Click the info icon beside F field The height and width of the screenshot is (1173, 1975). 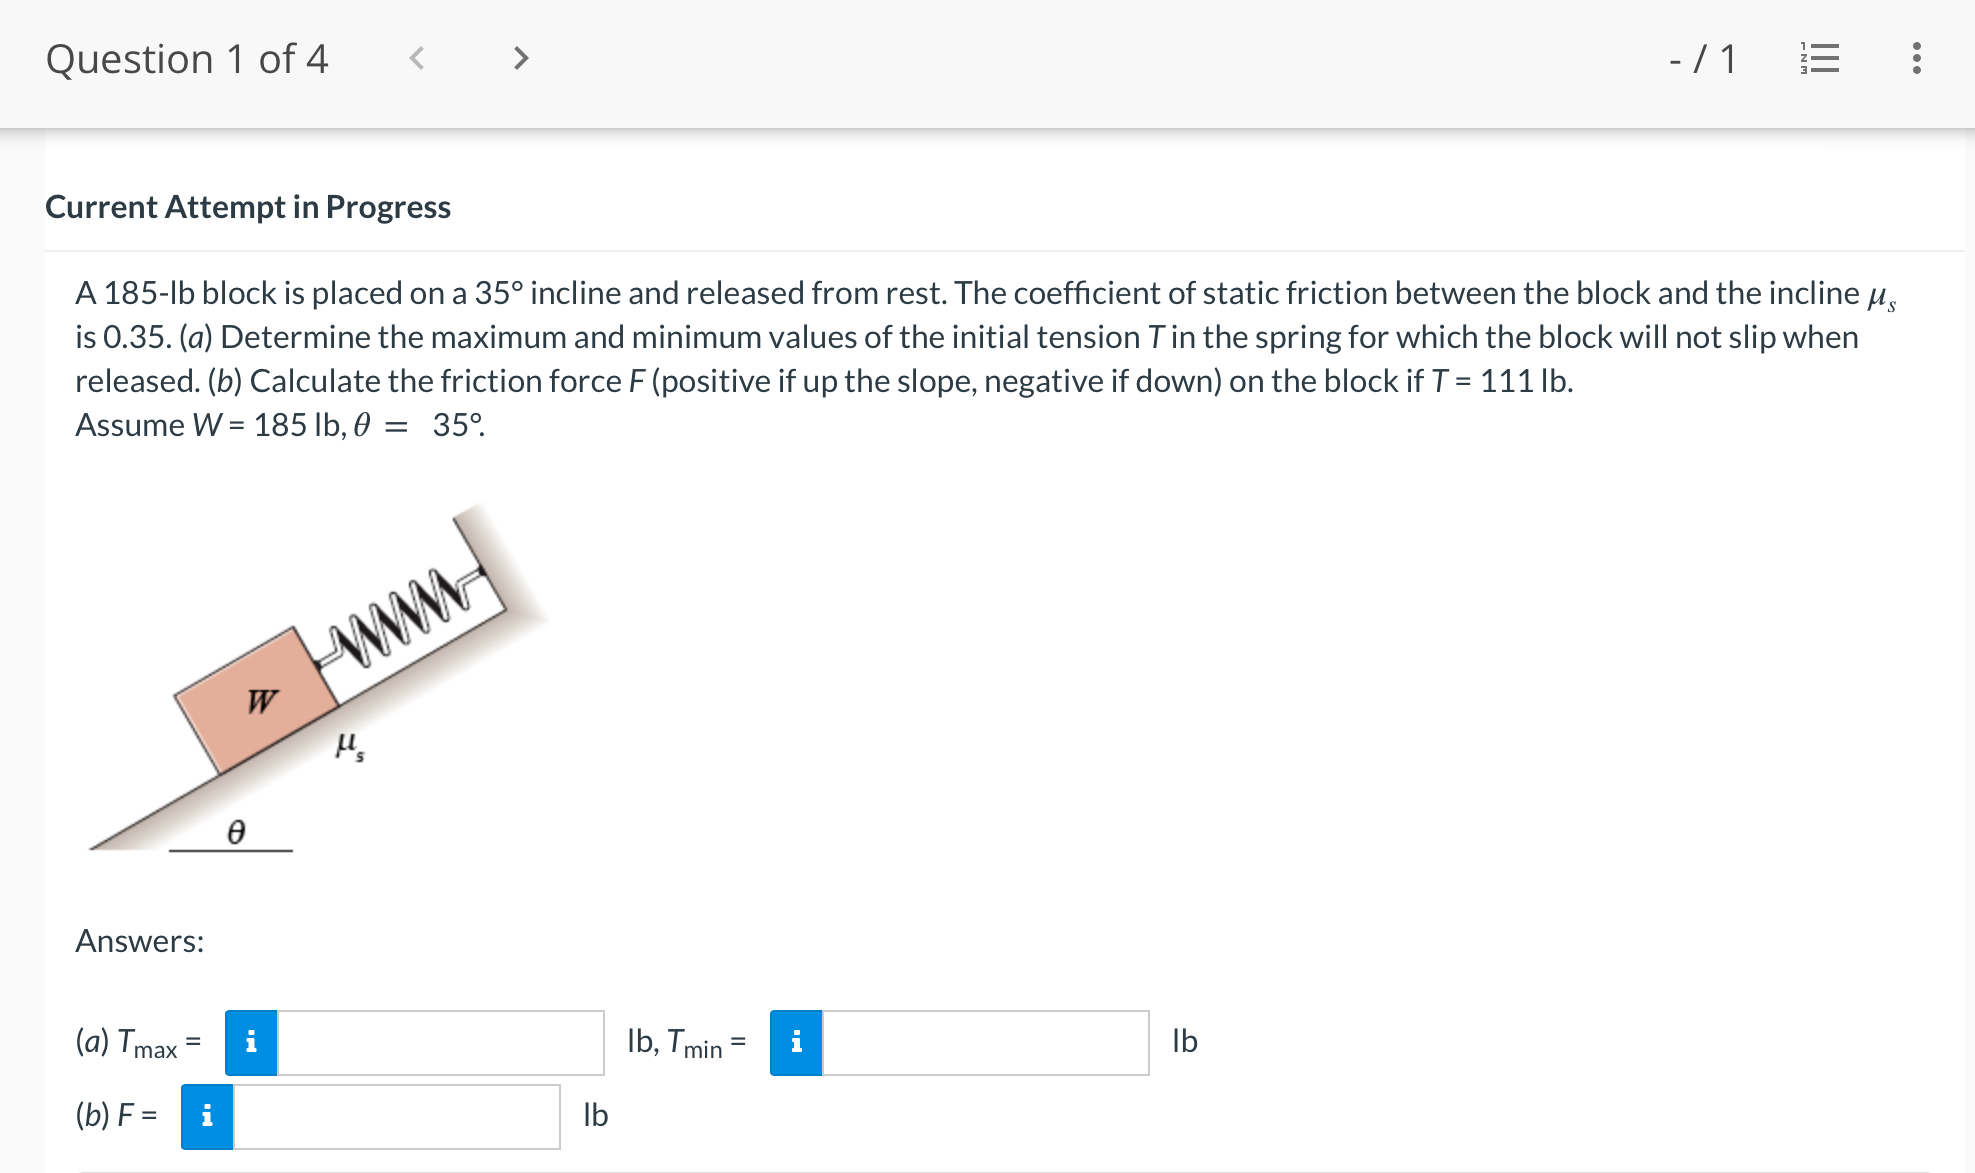click(x=206, y=1117)
